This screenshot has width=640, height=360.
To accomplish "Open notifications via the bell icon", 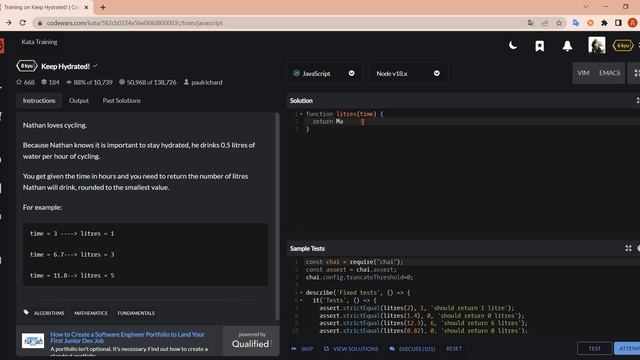I will point(567,46).
